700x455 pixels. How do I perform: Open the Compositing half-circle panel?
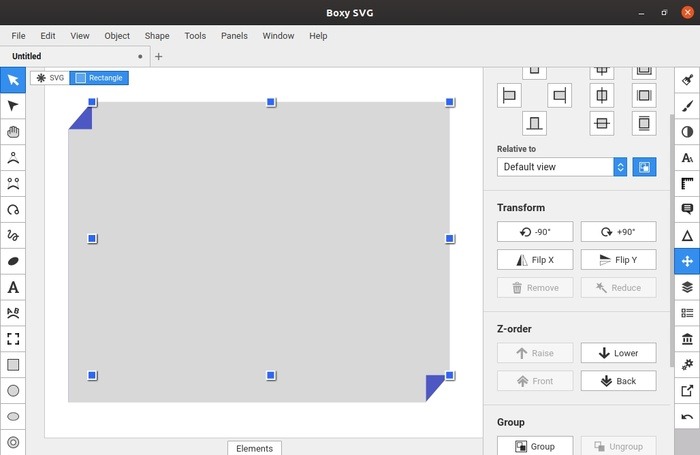[687, 132]
